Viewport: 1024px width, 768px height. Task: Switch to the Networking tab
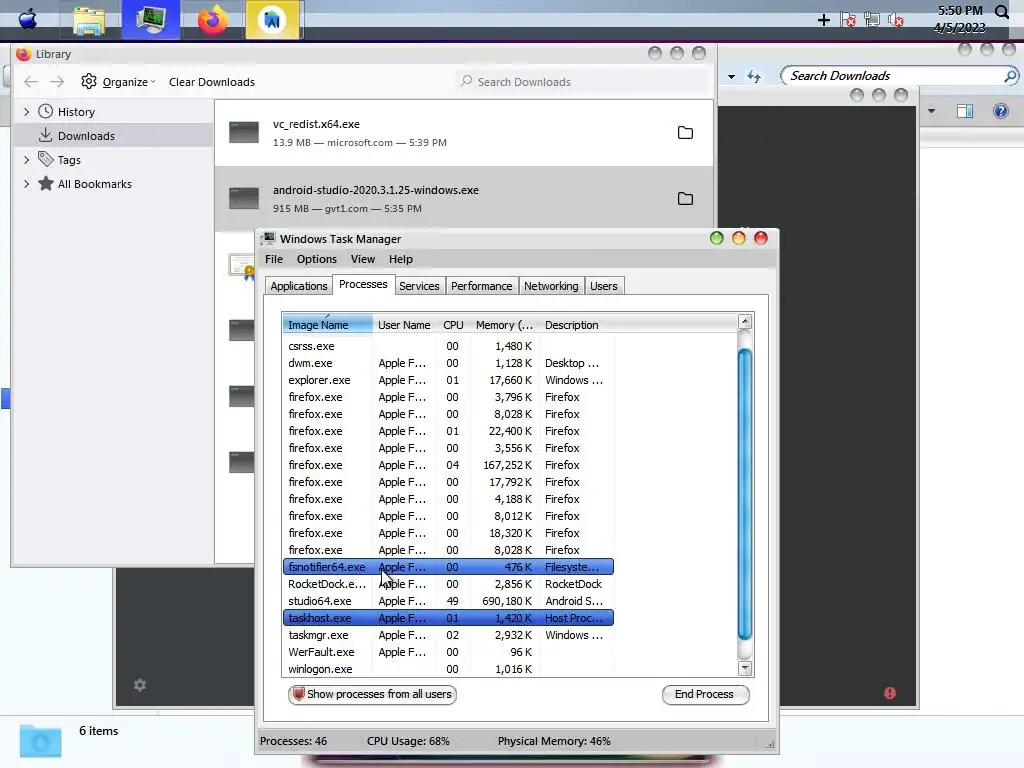(551, 286)
